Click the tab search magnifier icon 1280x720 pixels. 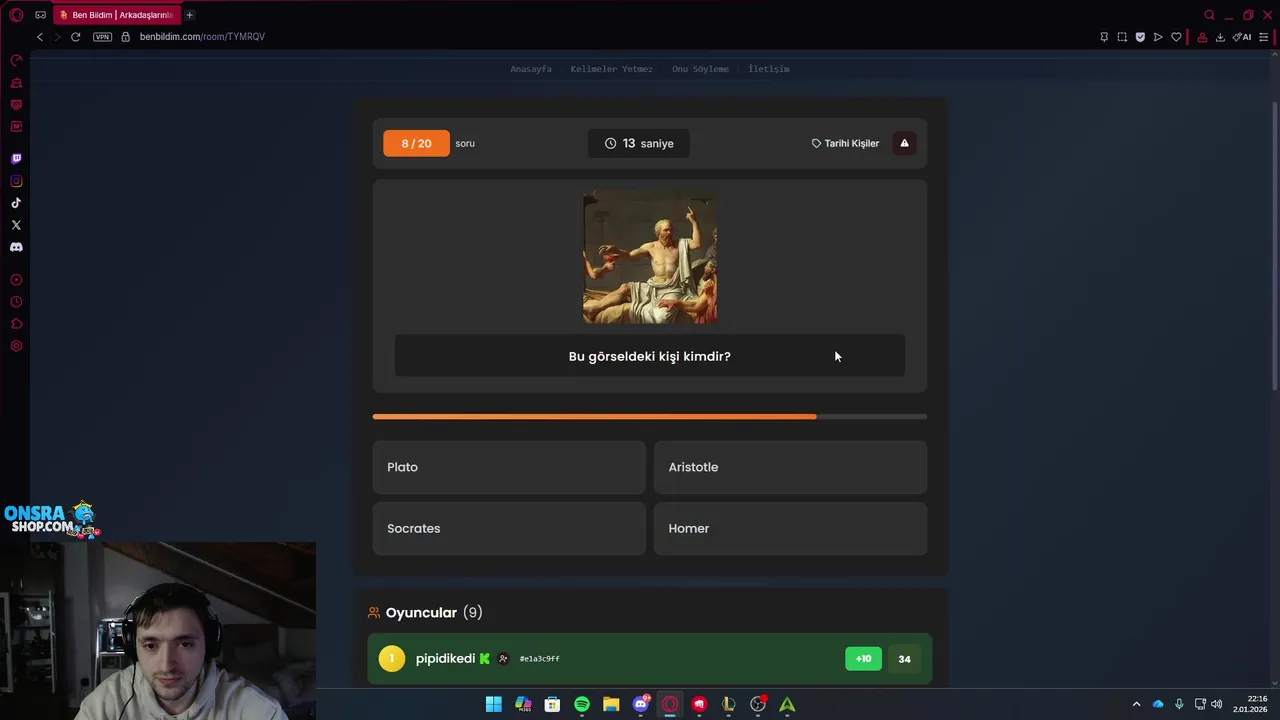1209,15
